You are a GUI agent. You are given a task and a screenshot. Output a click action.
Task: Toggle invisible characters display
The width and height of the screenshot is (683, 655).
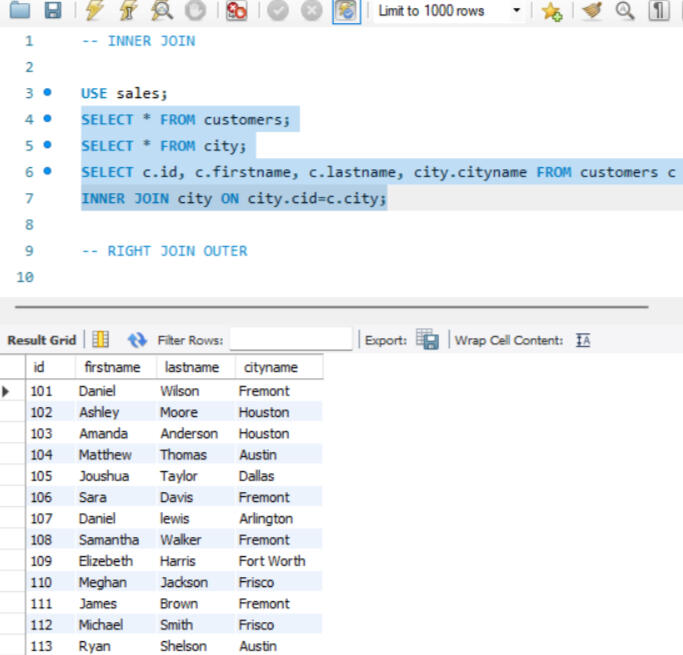(659, 11)
